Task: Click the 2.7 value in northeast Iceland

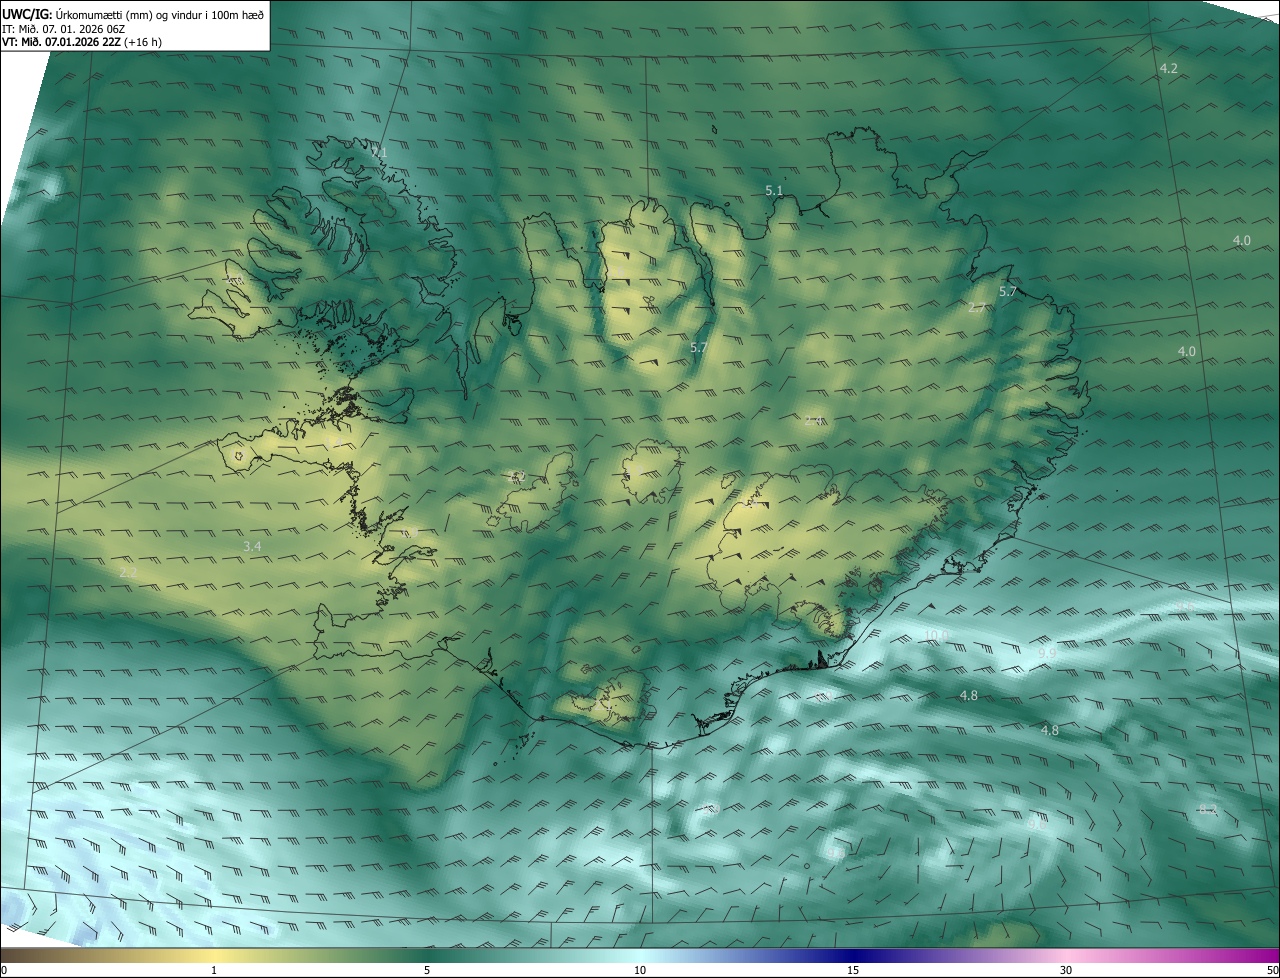Action: click(x=977, y=308)
